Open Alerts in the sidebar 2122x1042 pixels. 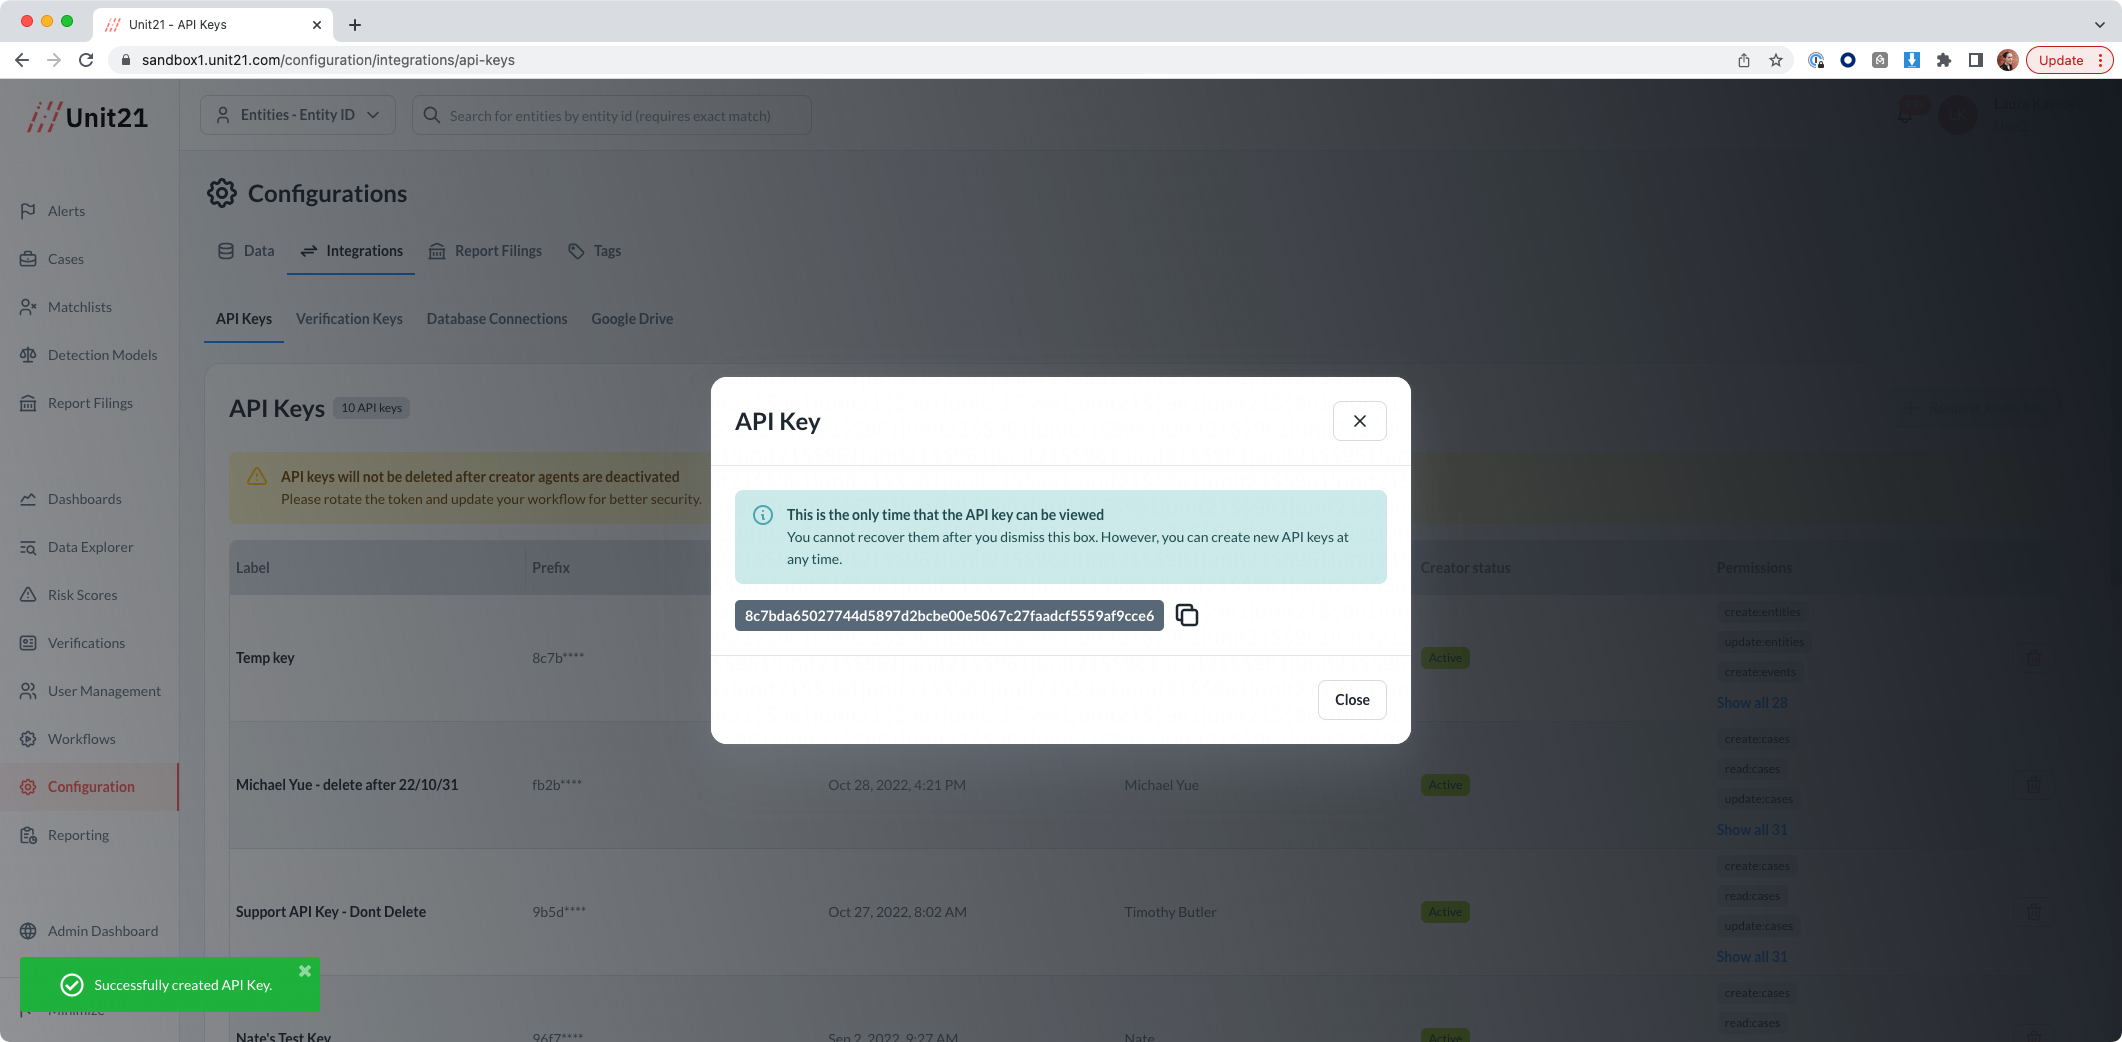[x=66, y=211]
